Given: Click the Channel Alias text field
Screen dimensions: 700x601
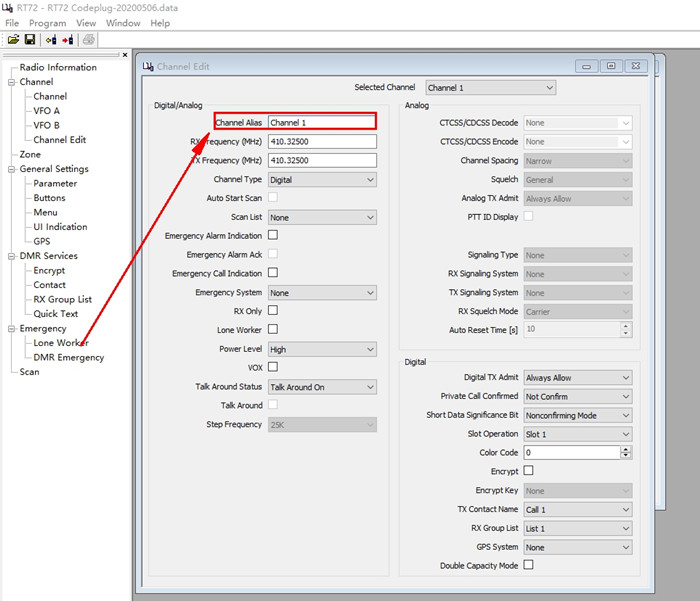Looking at the screenshot, I should click(x=322, y=123).
